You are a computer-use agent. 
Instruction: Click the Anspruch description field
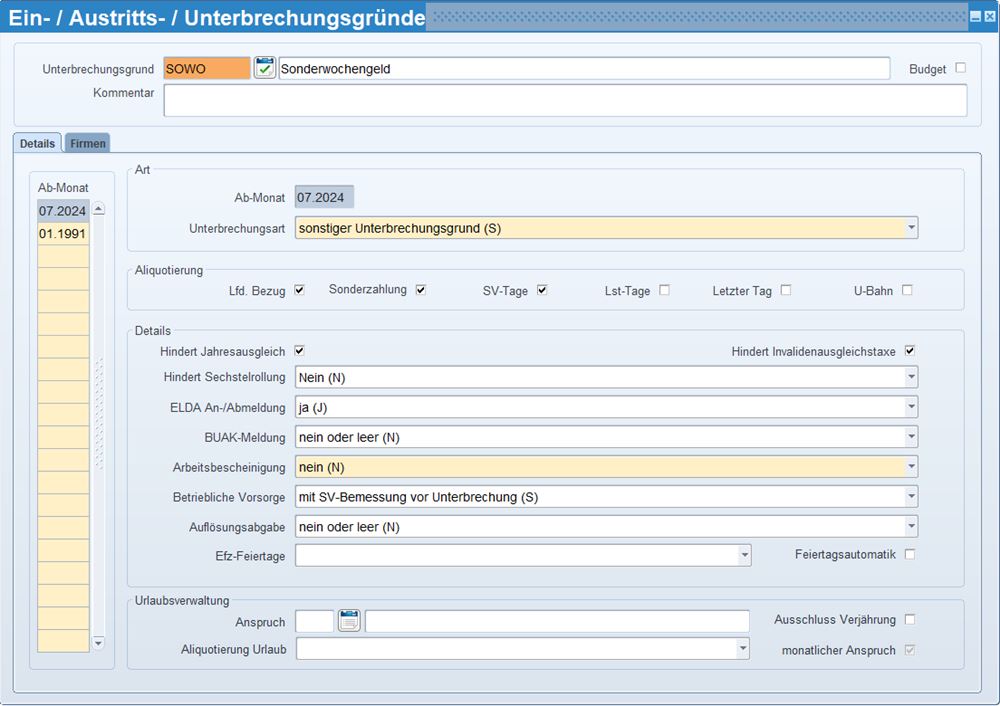click(x=557, y=621)
